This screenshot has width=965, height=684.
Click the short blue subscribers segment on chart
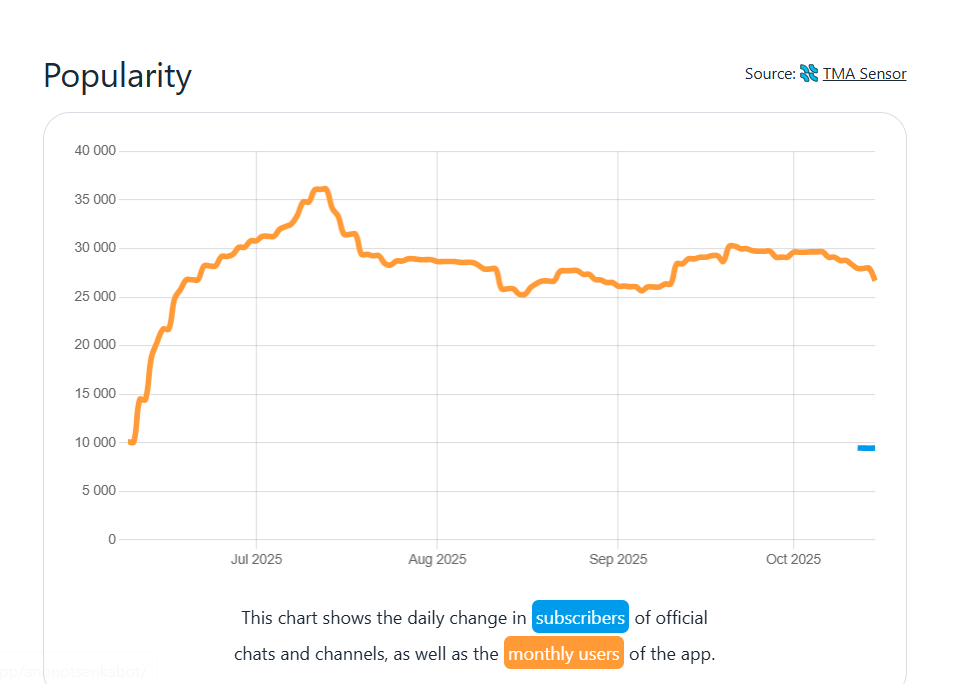pos(866,447)
